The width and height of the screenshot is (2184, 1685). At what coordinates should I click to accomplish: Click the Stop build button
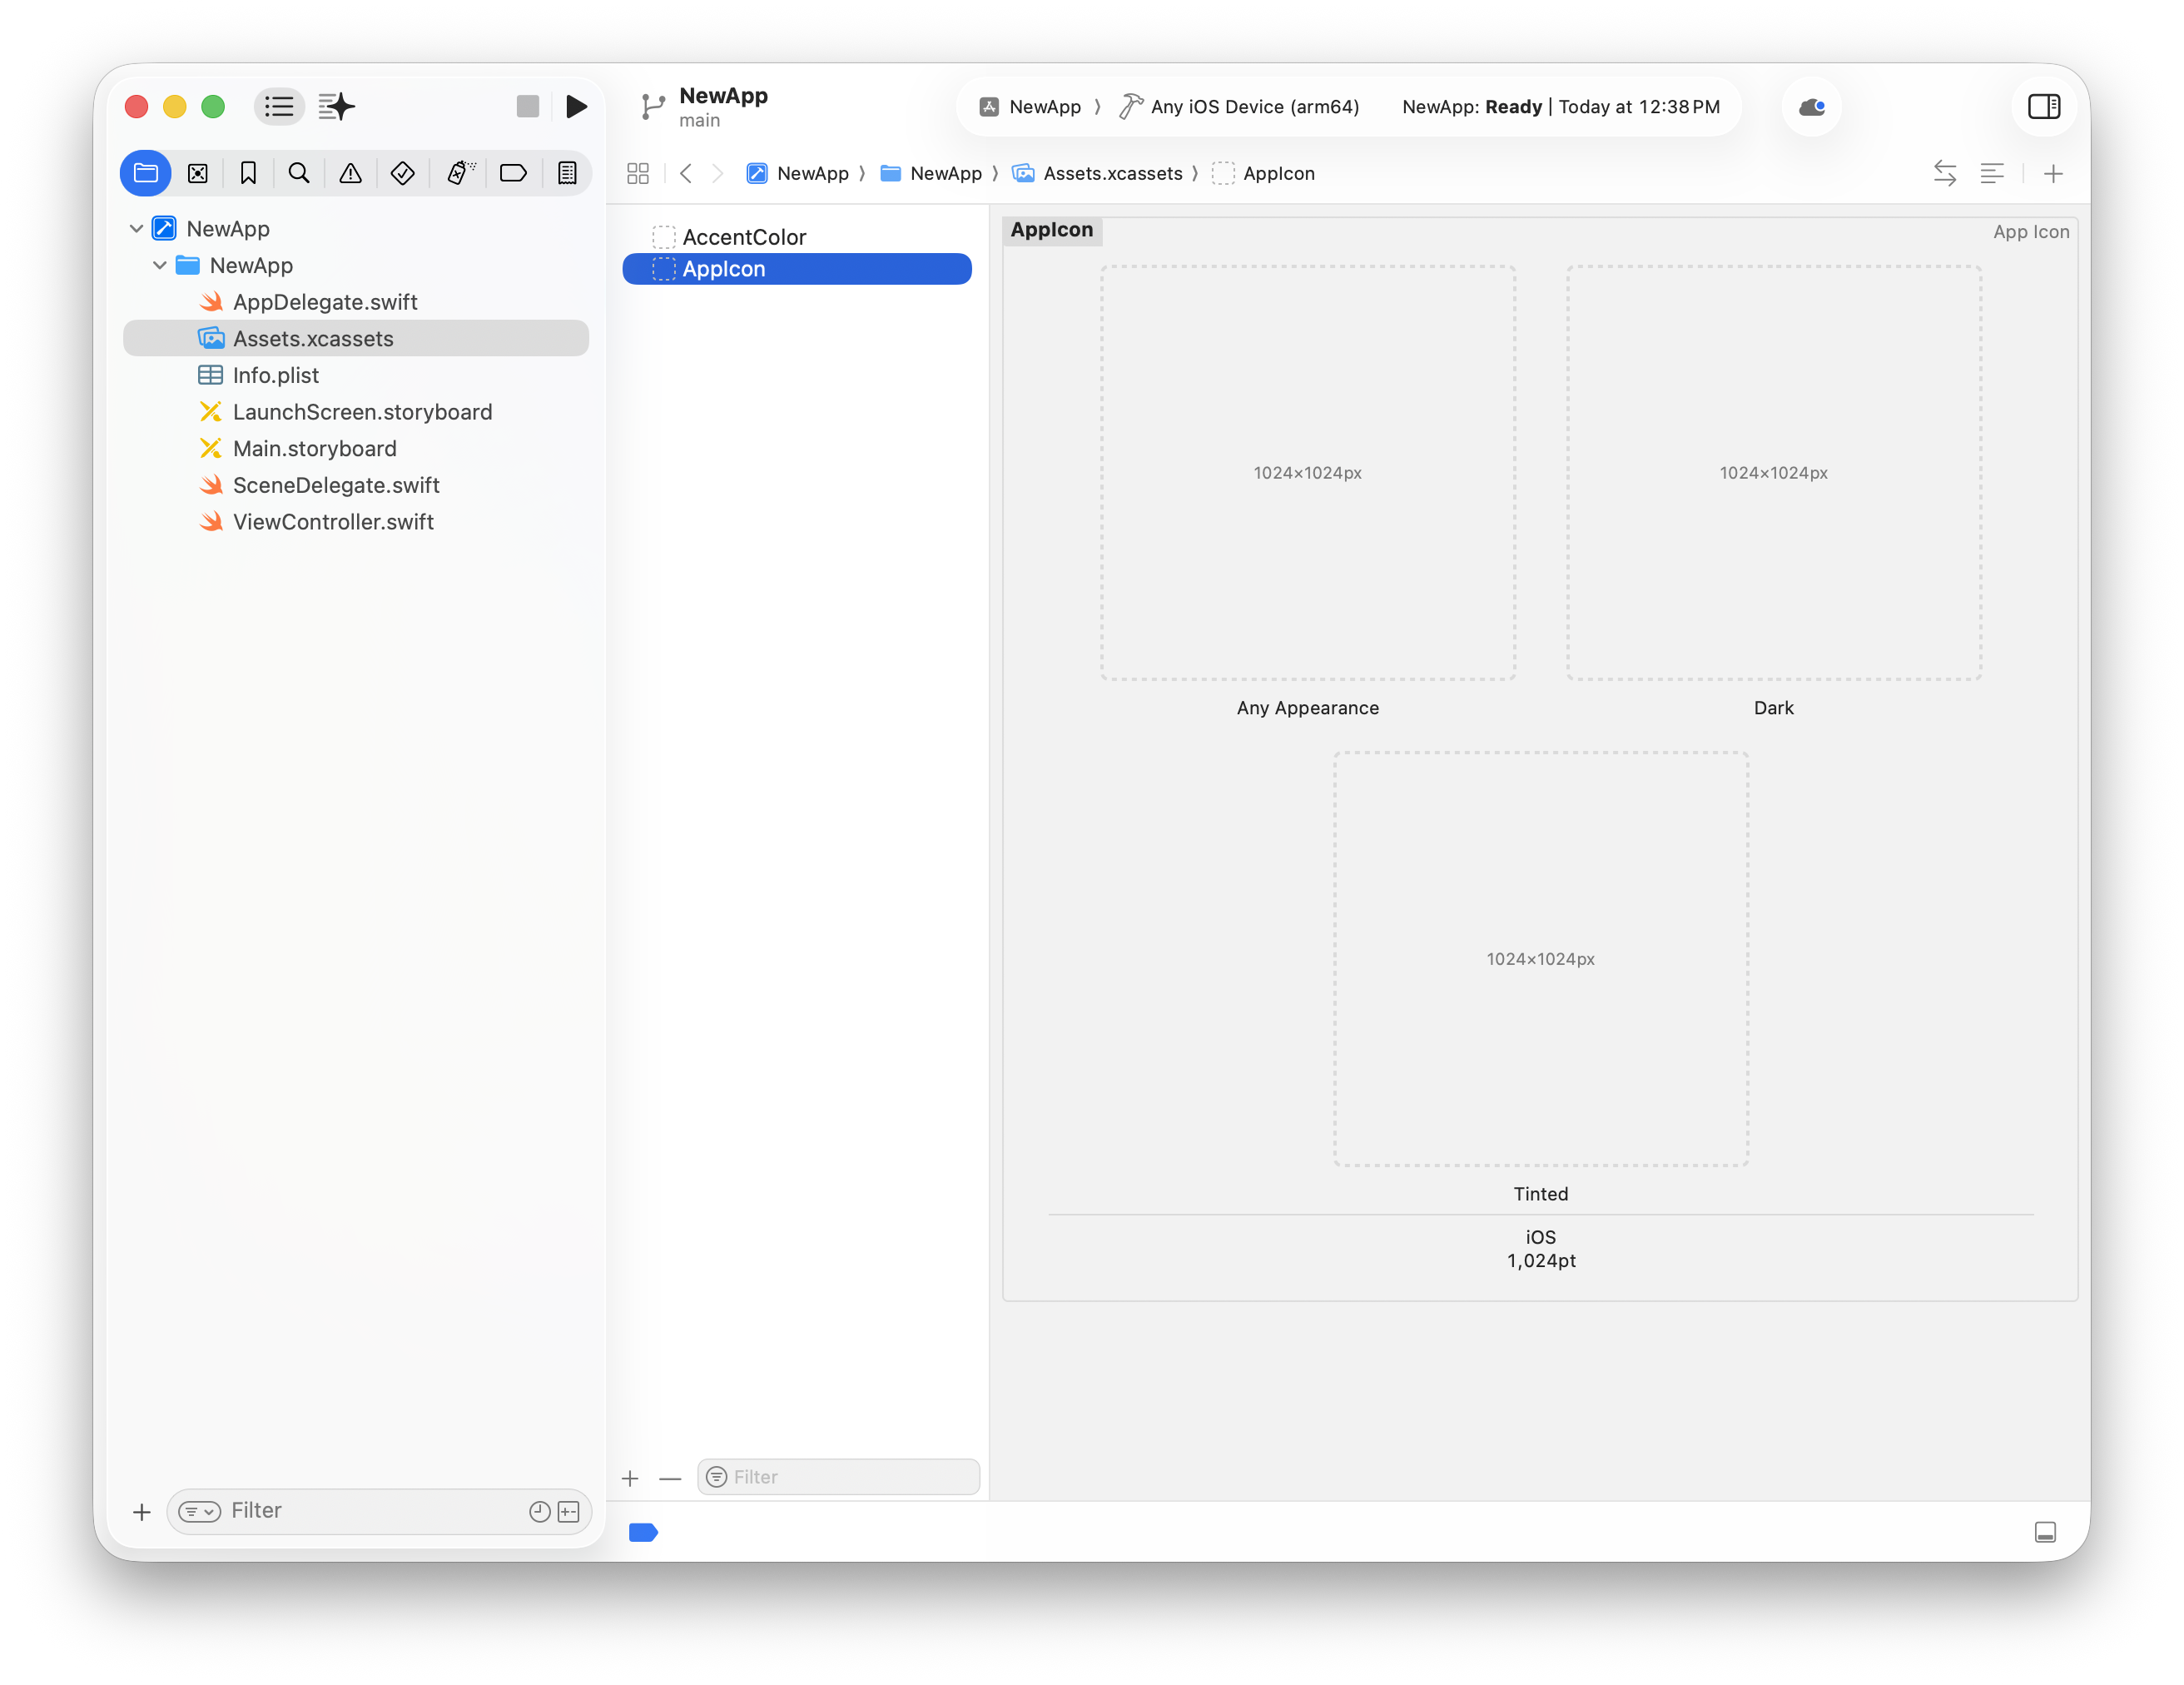[x=528, y=106]
